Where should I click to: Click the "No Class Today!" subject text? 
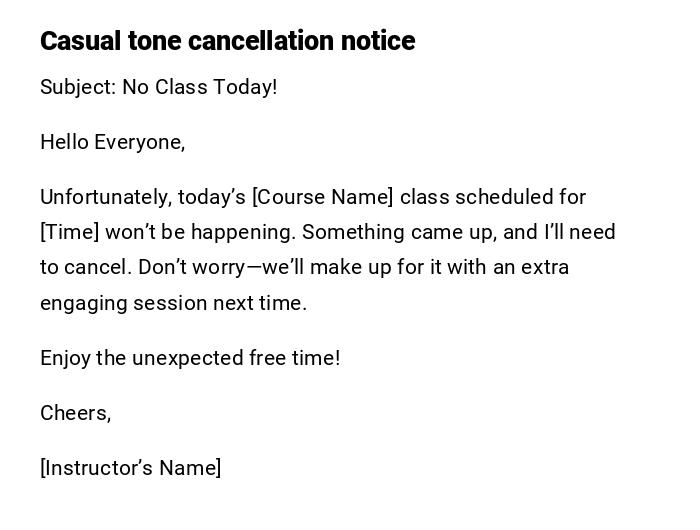click(200, 87)
